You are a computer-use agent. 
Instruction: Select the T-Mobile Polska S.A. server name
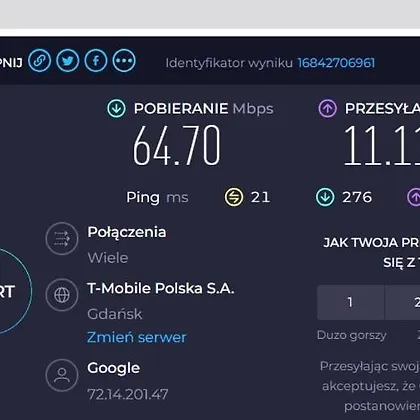[161, 288]
